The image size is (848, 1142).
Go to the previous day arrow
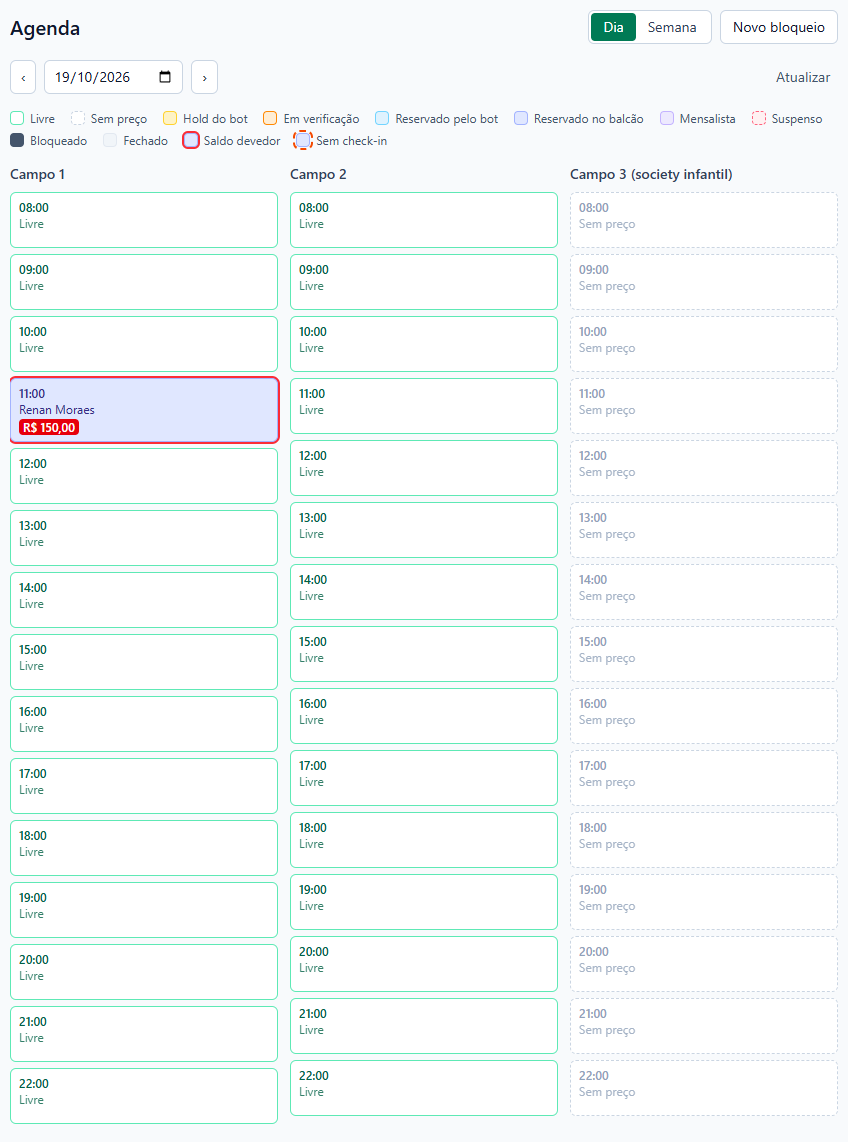click(x=23, y=77)
